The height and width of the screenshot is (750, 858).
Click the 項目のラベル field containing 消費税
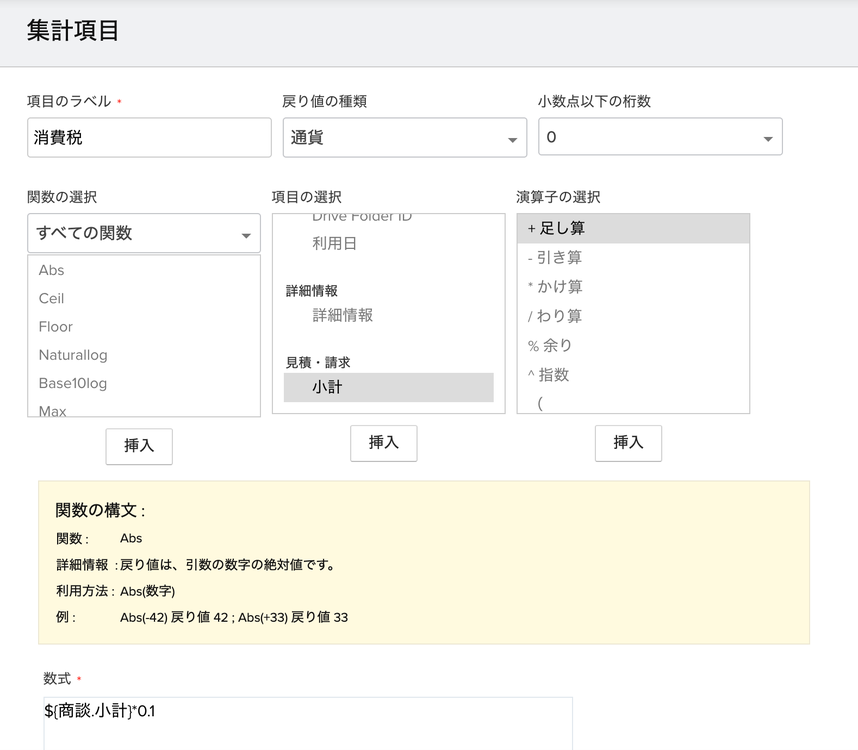[149, 138]
